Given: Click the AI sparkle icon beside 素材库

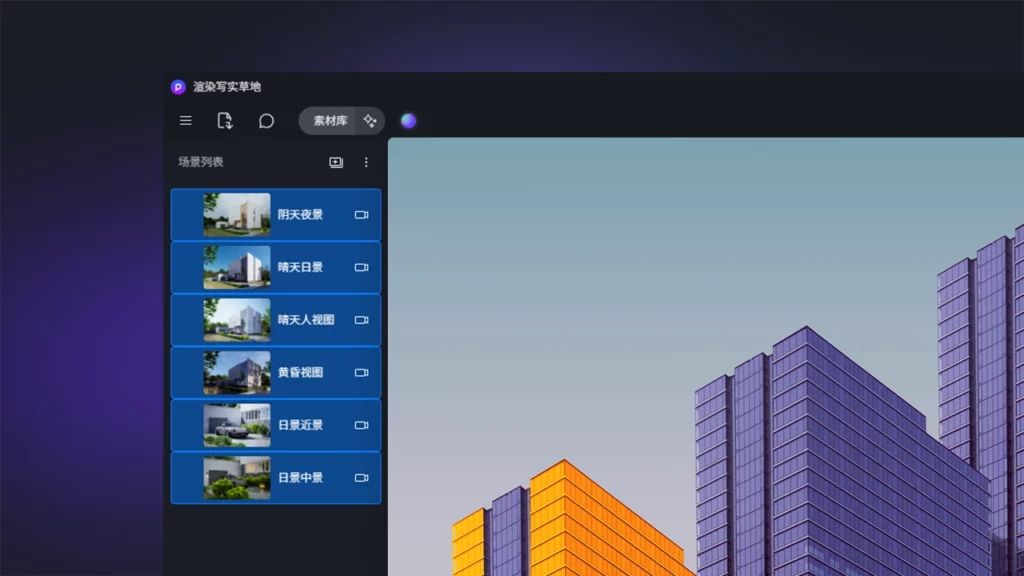Looking at the screenshot, I should coord(370,121).
